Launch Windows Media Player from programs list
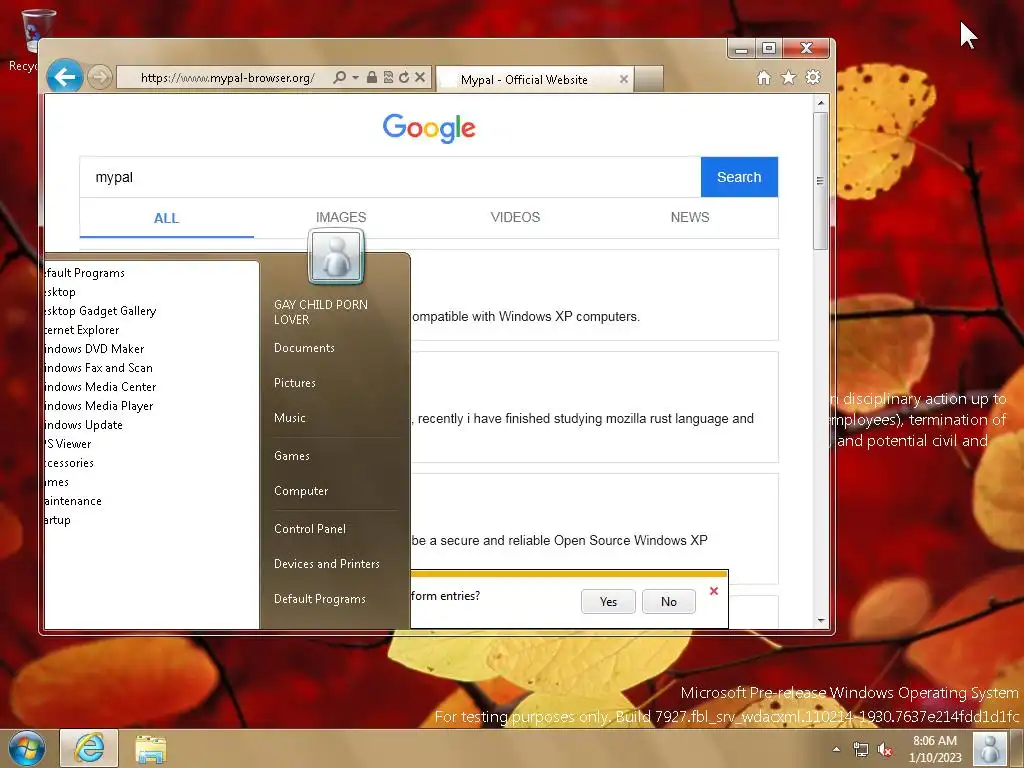 (x=99, y=406)
